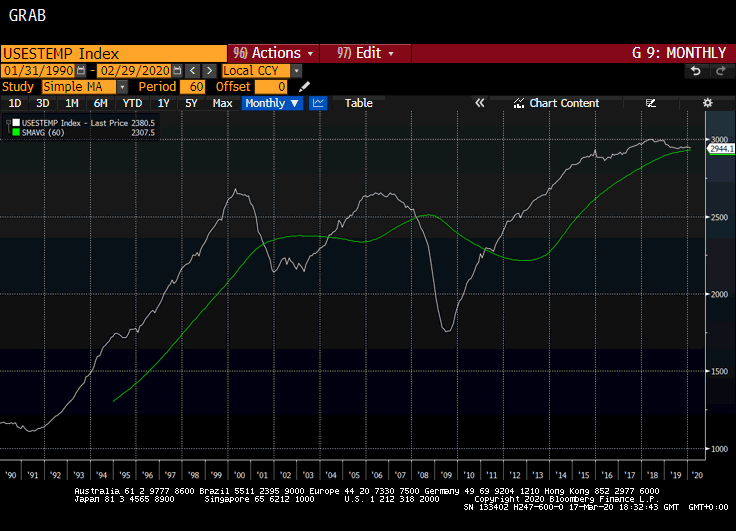
Task: Switch to Table view
Action: tap(359, 103)
